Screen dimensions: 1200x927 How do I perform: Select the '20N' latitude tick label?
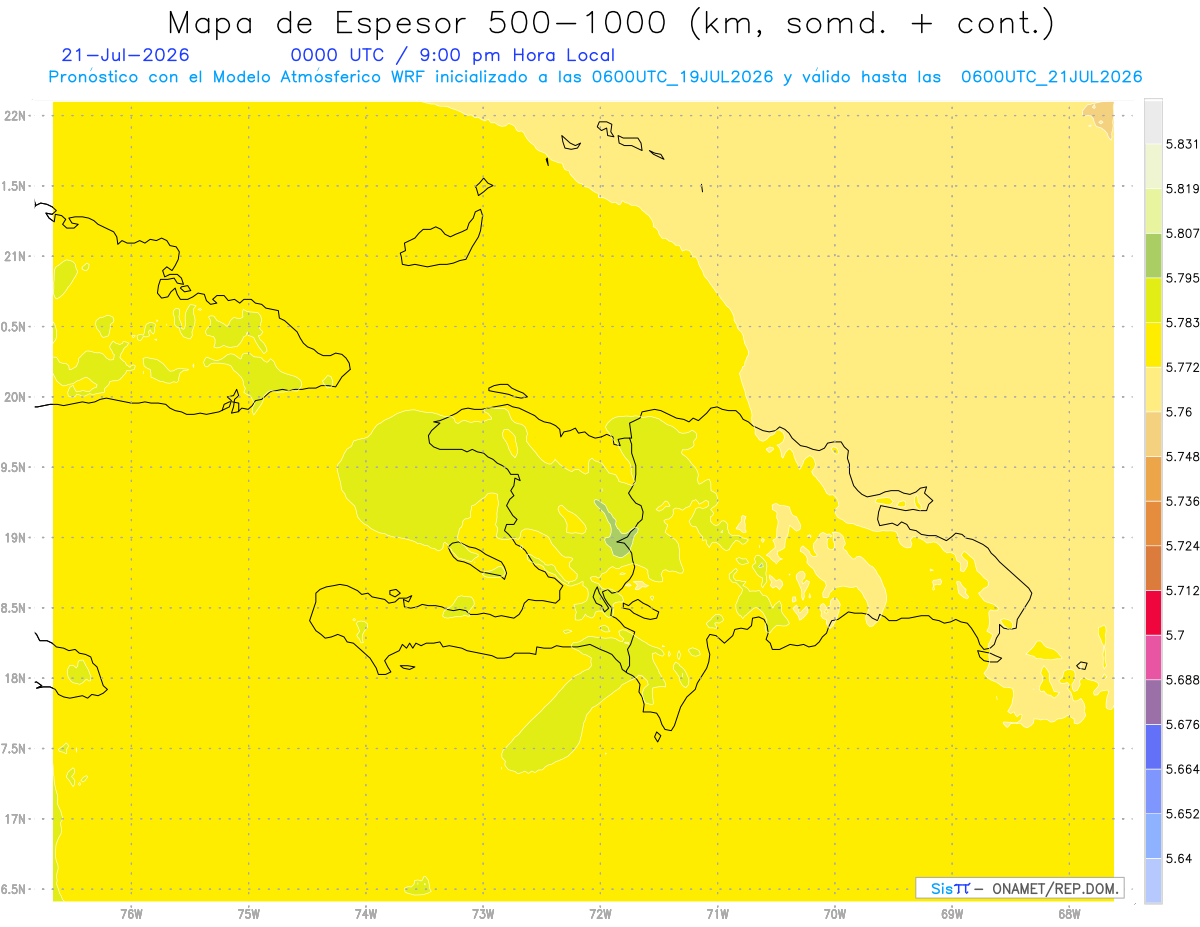point(16,397)
